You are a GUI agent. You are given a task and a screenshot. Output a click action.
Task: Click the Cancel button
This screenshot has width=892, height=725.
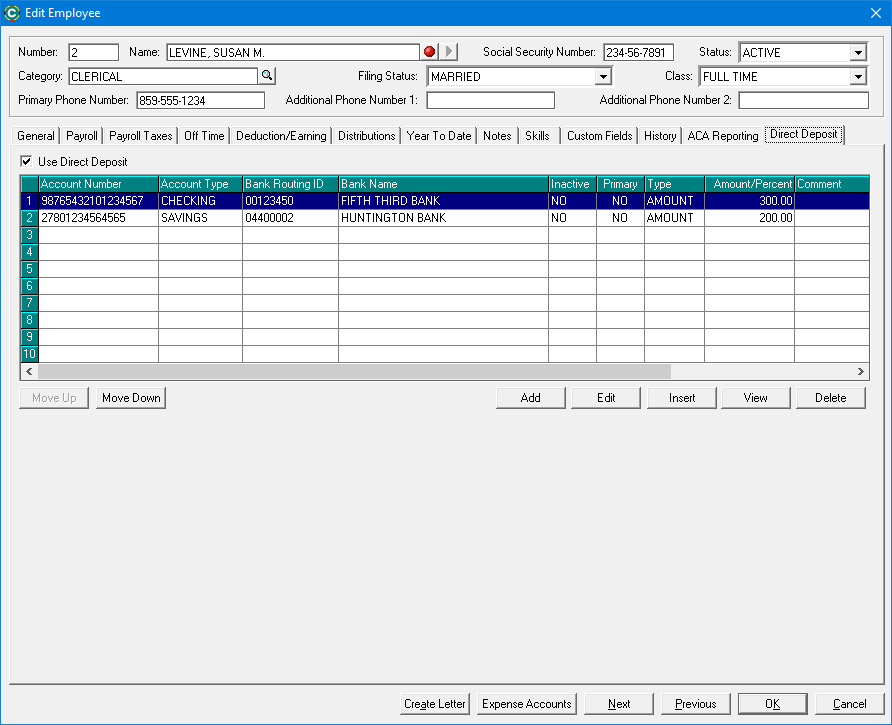[x=849, y=704]
